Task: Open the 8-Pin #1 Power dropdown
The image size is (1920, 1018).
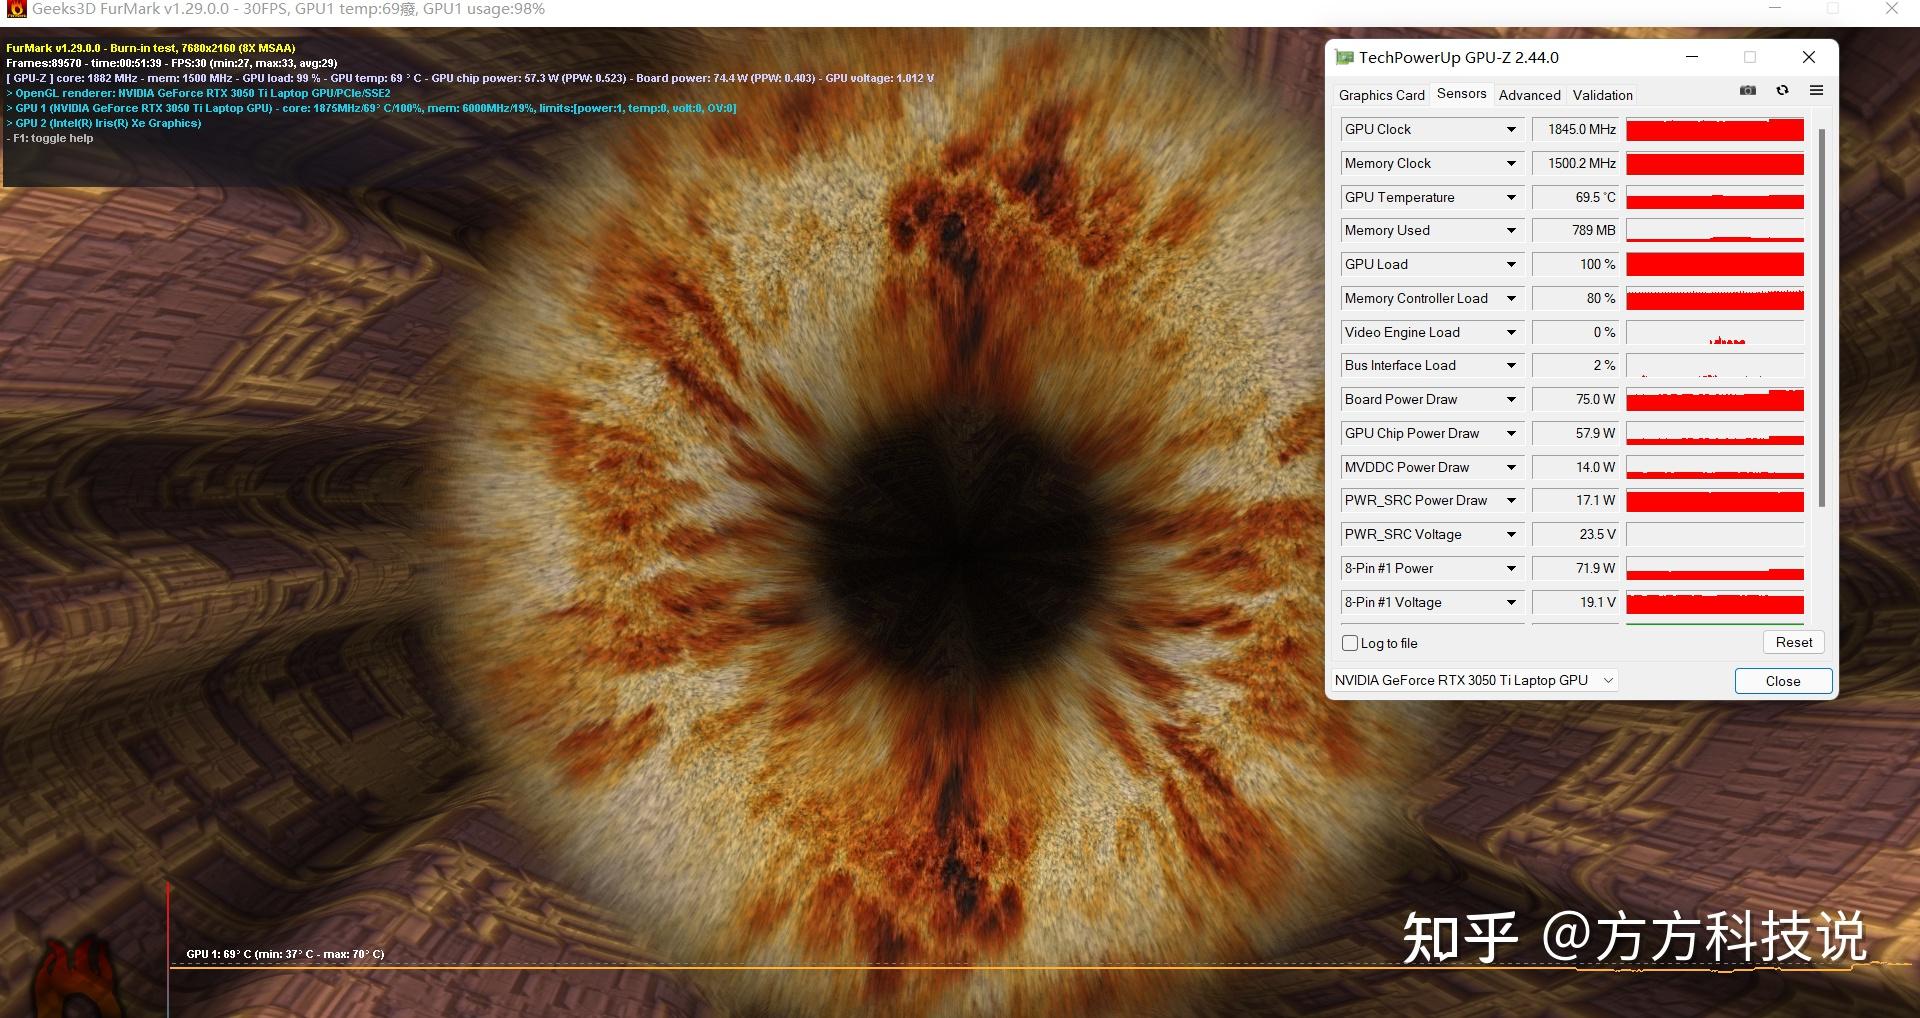Action: [1511, 569]
